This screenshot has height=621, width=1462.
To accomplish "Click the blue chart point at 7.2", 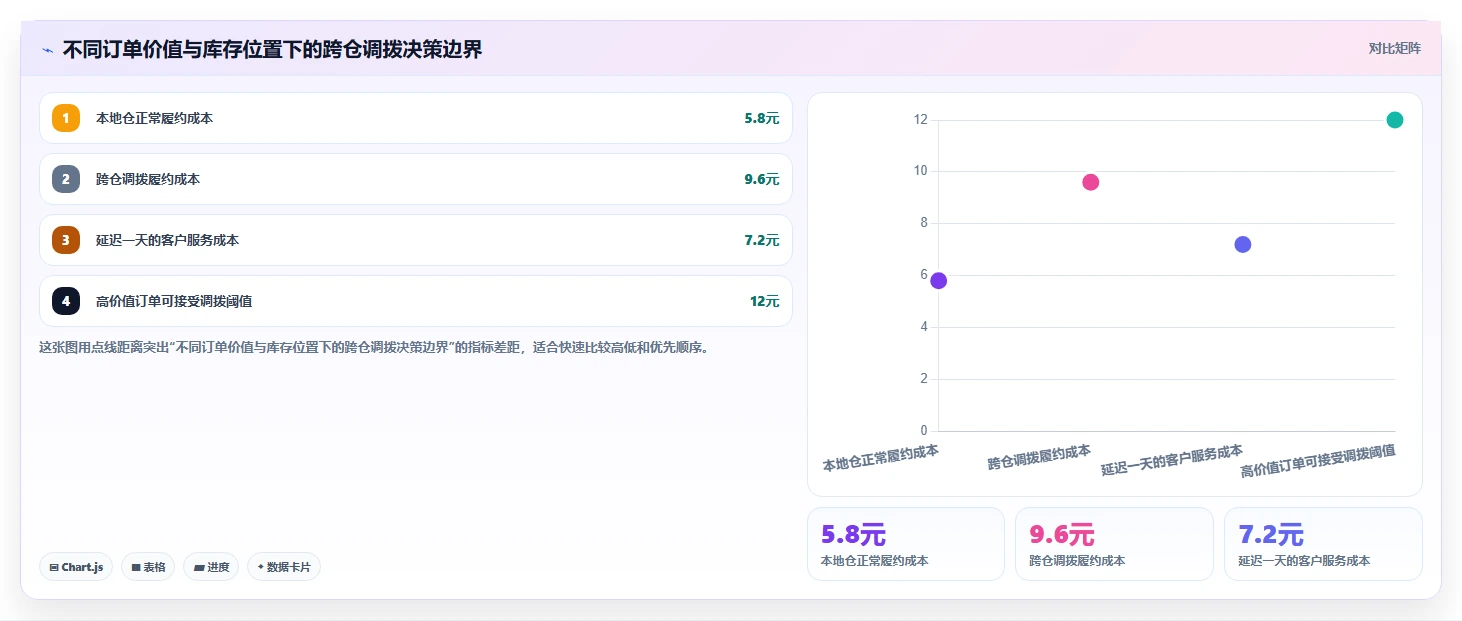I will pos(1243,244).
